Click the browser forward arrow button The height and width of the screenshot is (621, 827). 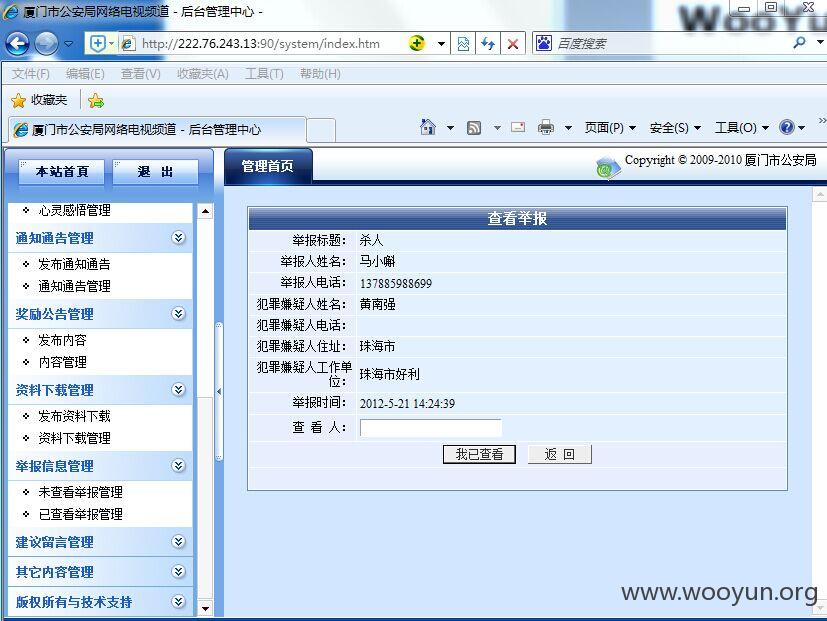(x=46, y=43)
